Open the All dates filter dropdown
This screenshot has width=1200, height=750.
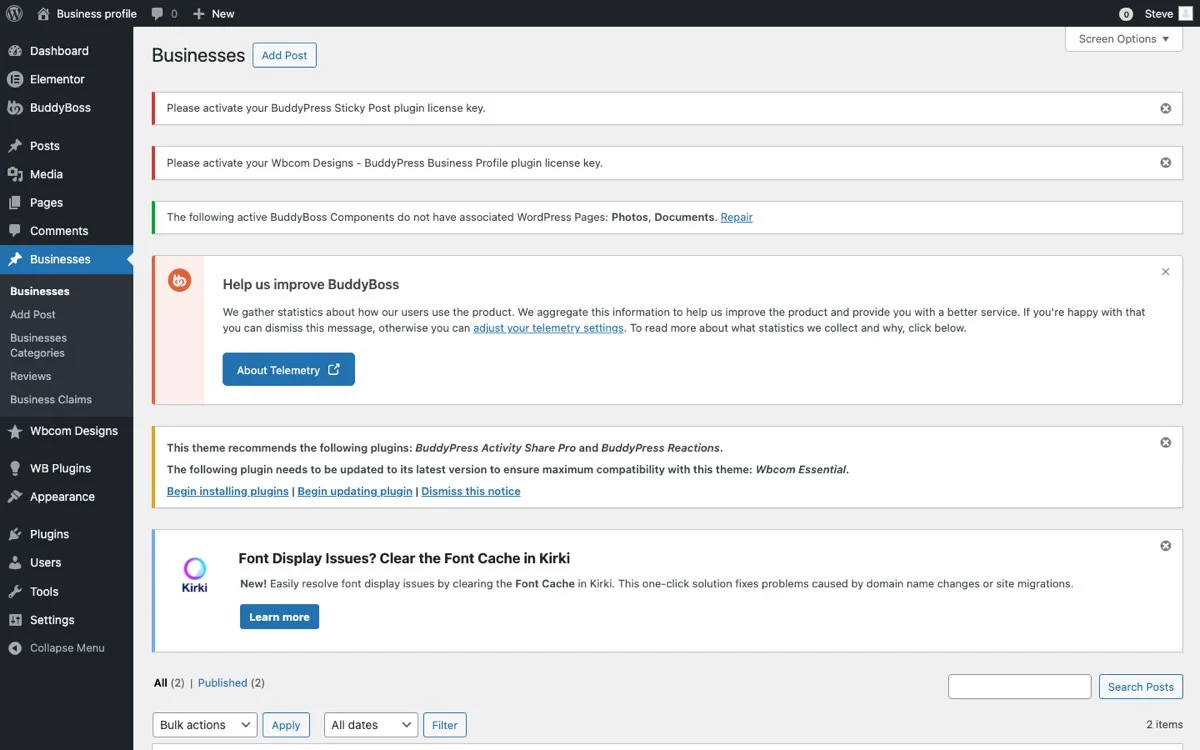tap(370, 724)
